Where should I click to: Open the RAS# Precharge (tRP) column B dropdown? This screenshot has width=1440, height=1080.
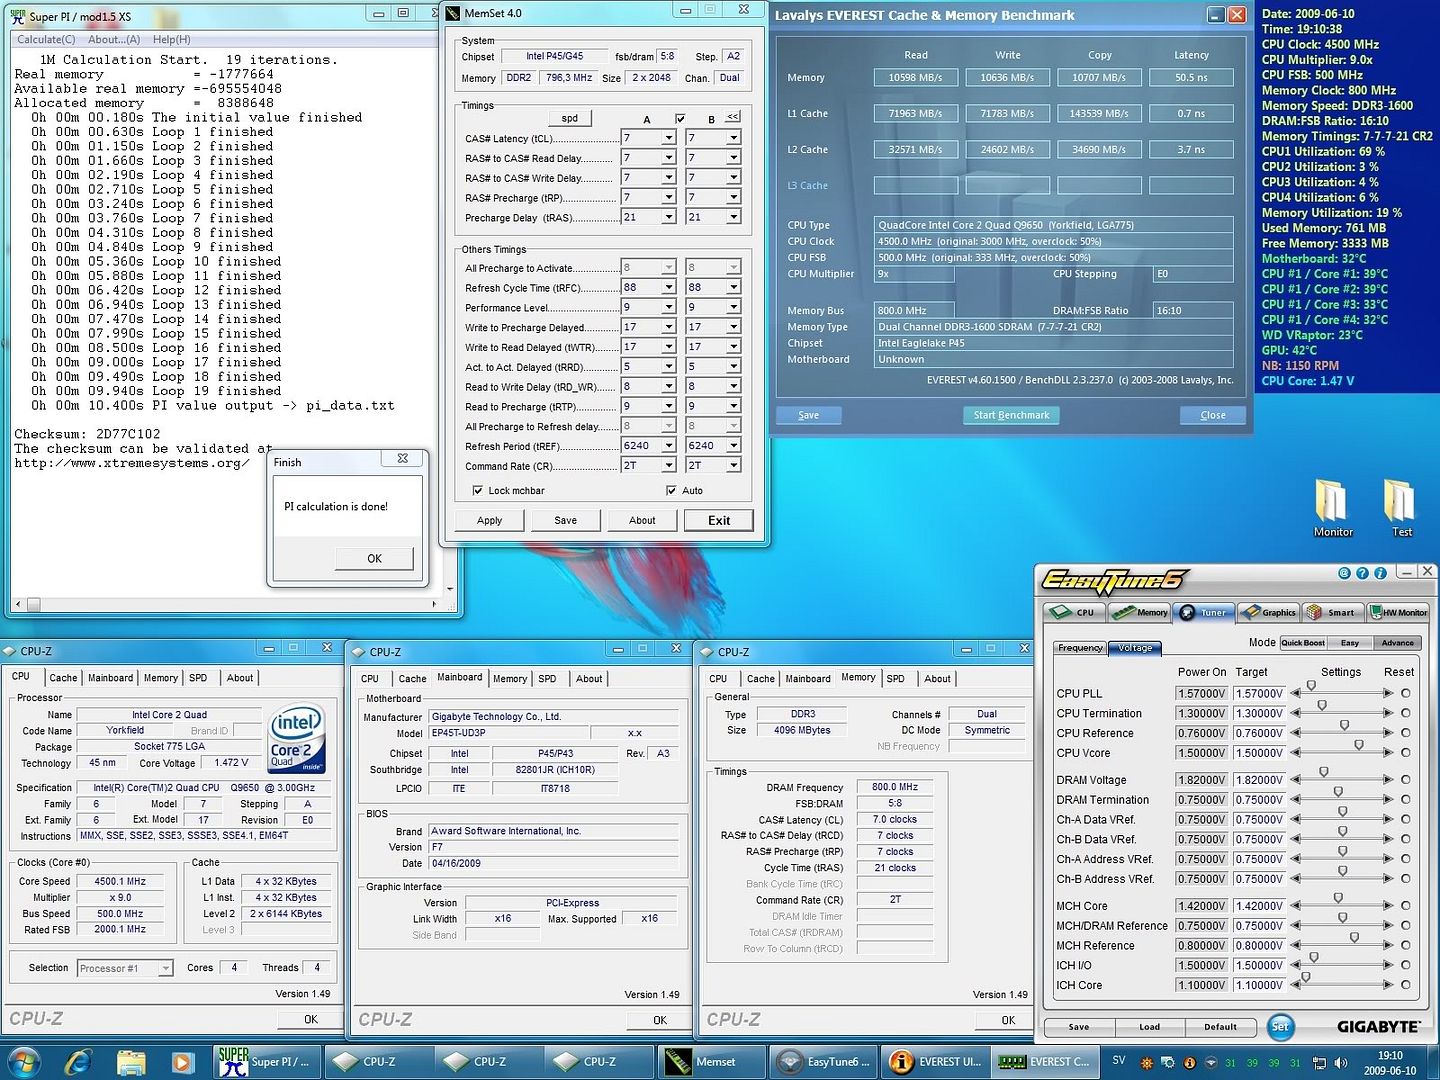click(x=733, y=197)
